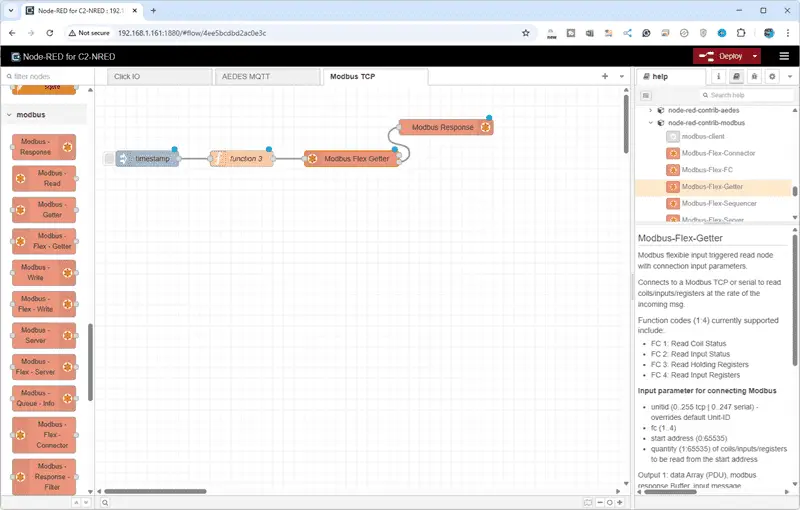Click the timestamp inject node trigger button
This screenshot has height=510, width=800.
coord(109,159)
